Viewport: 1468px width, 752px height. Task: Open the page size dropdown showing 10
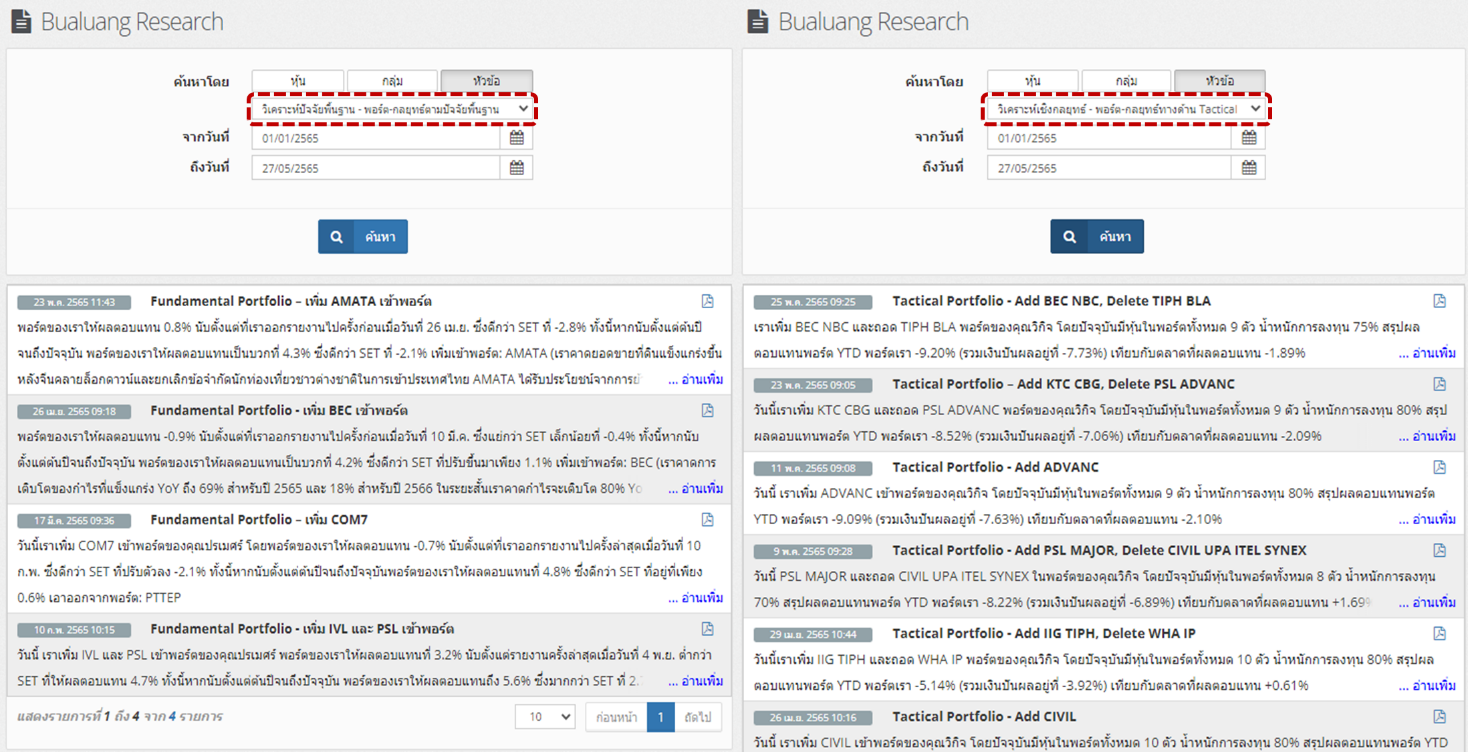point(545,717)
